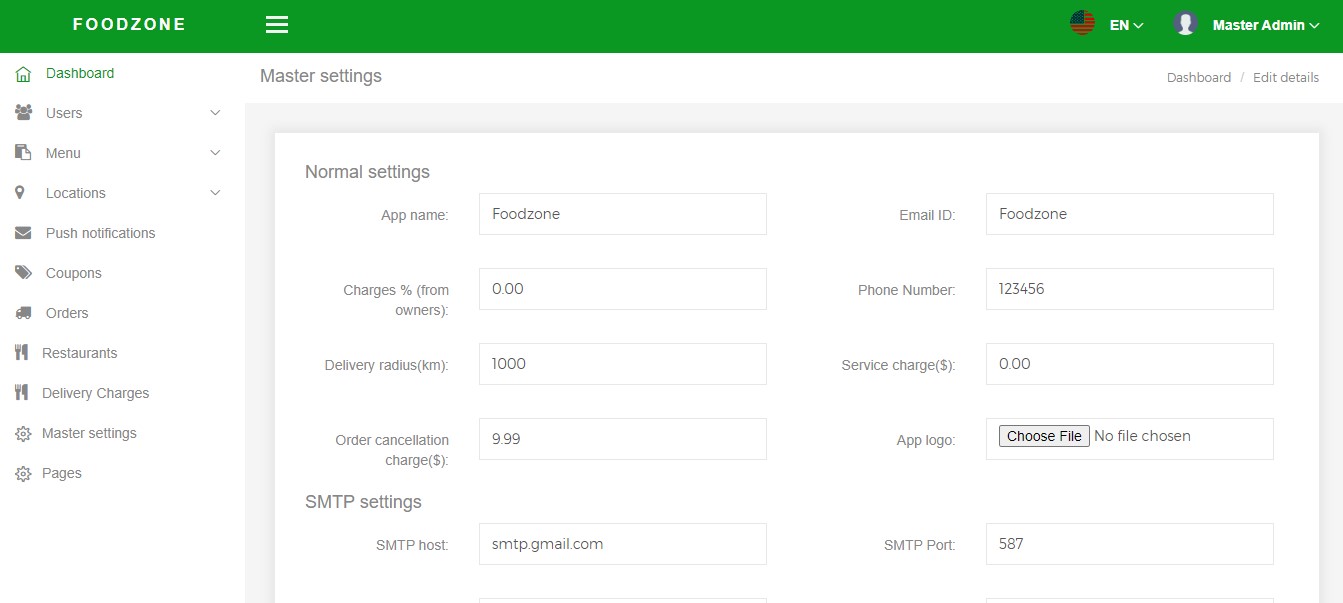Click the Menu sidebar icon
Viewport: 1343px width, 603px height.
tap(23, 153)
